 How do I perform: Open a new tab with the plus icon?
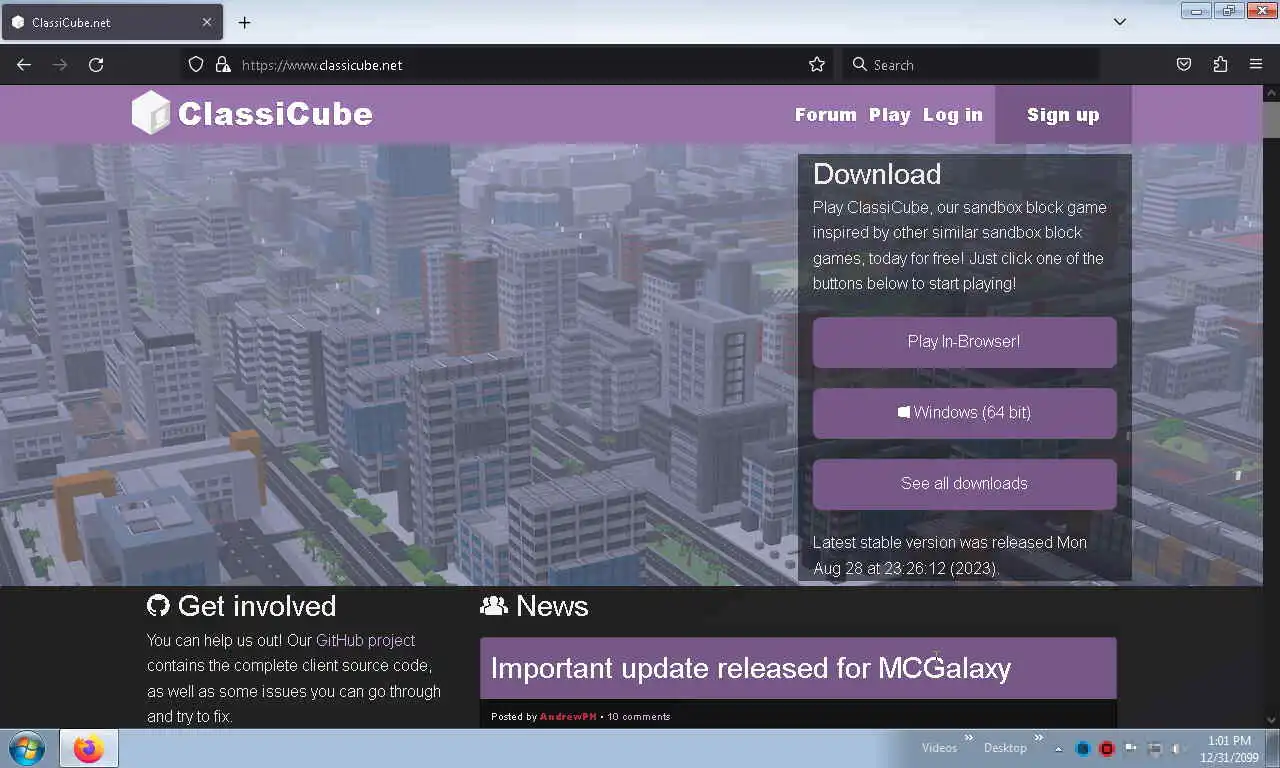[244, 22]
